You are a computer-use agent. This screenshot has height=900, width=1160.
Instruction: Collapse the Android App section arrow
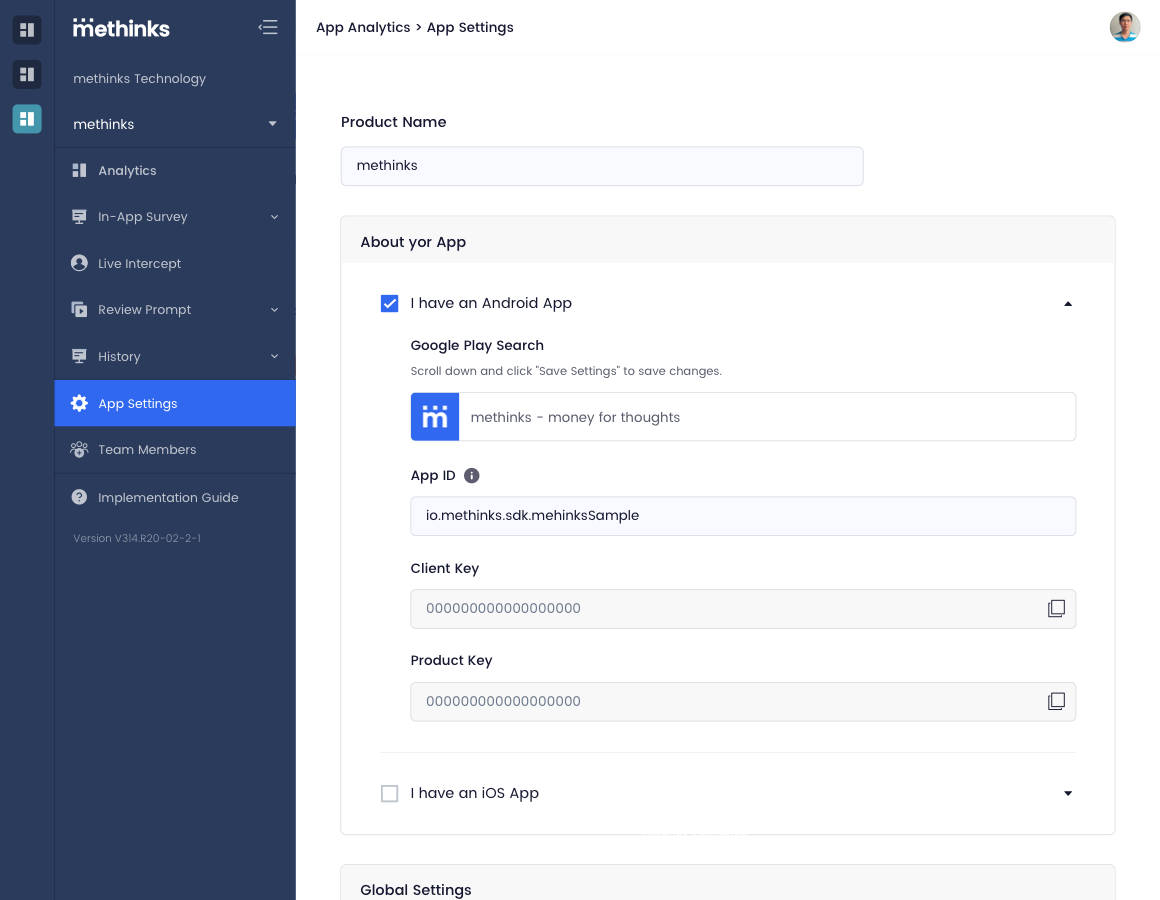[x=1068, y=304]
